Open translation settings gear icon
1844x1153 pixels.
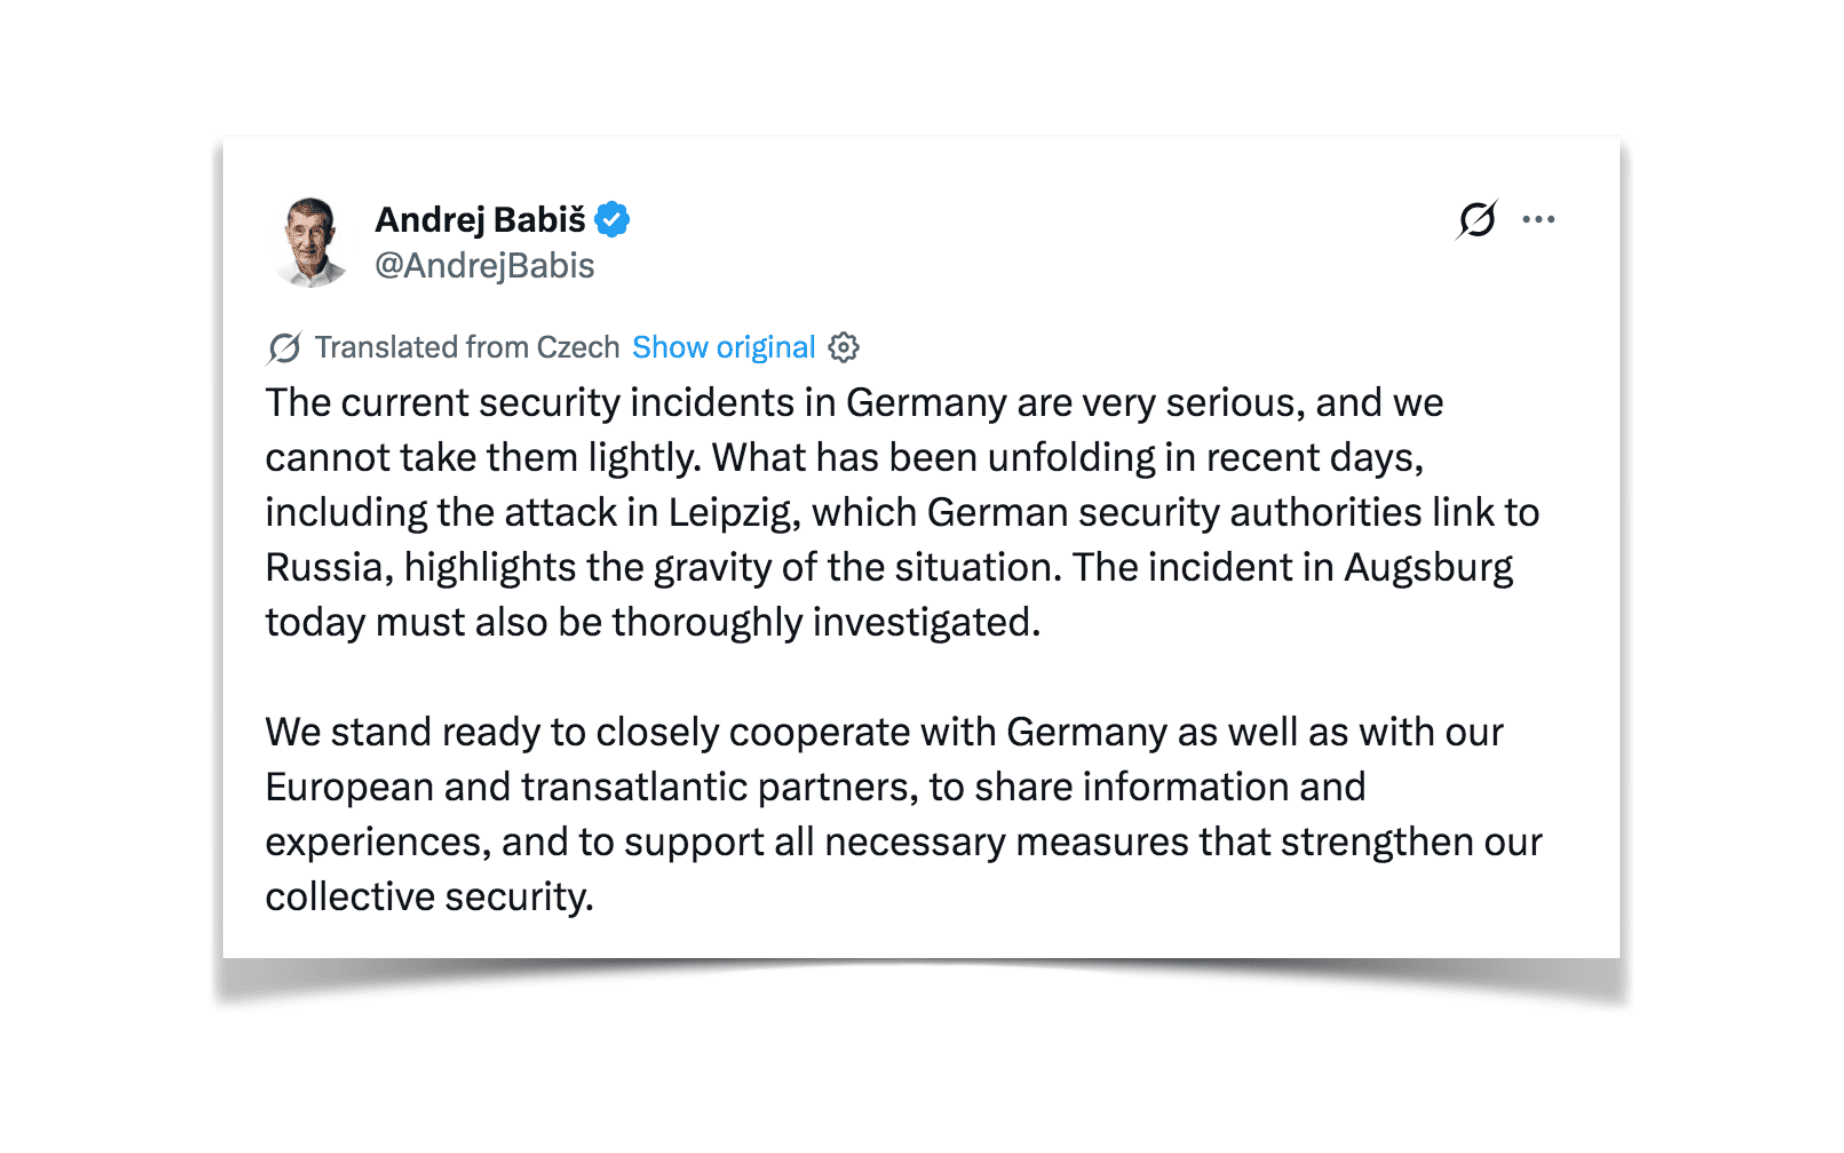[x=844, y=347]
